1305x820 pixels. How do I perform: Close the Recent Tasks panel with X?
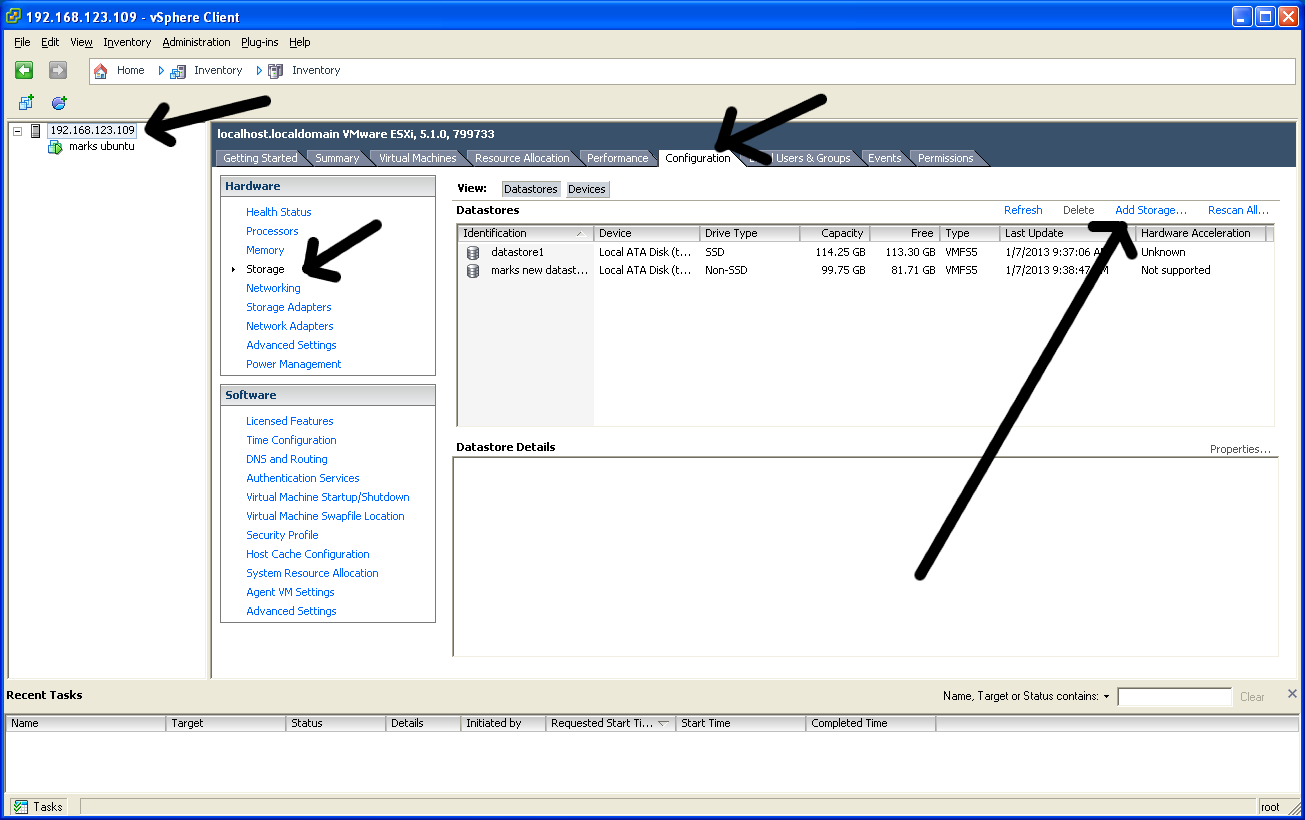click(1292, 694)
